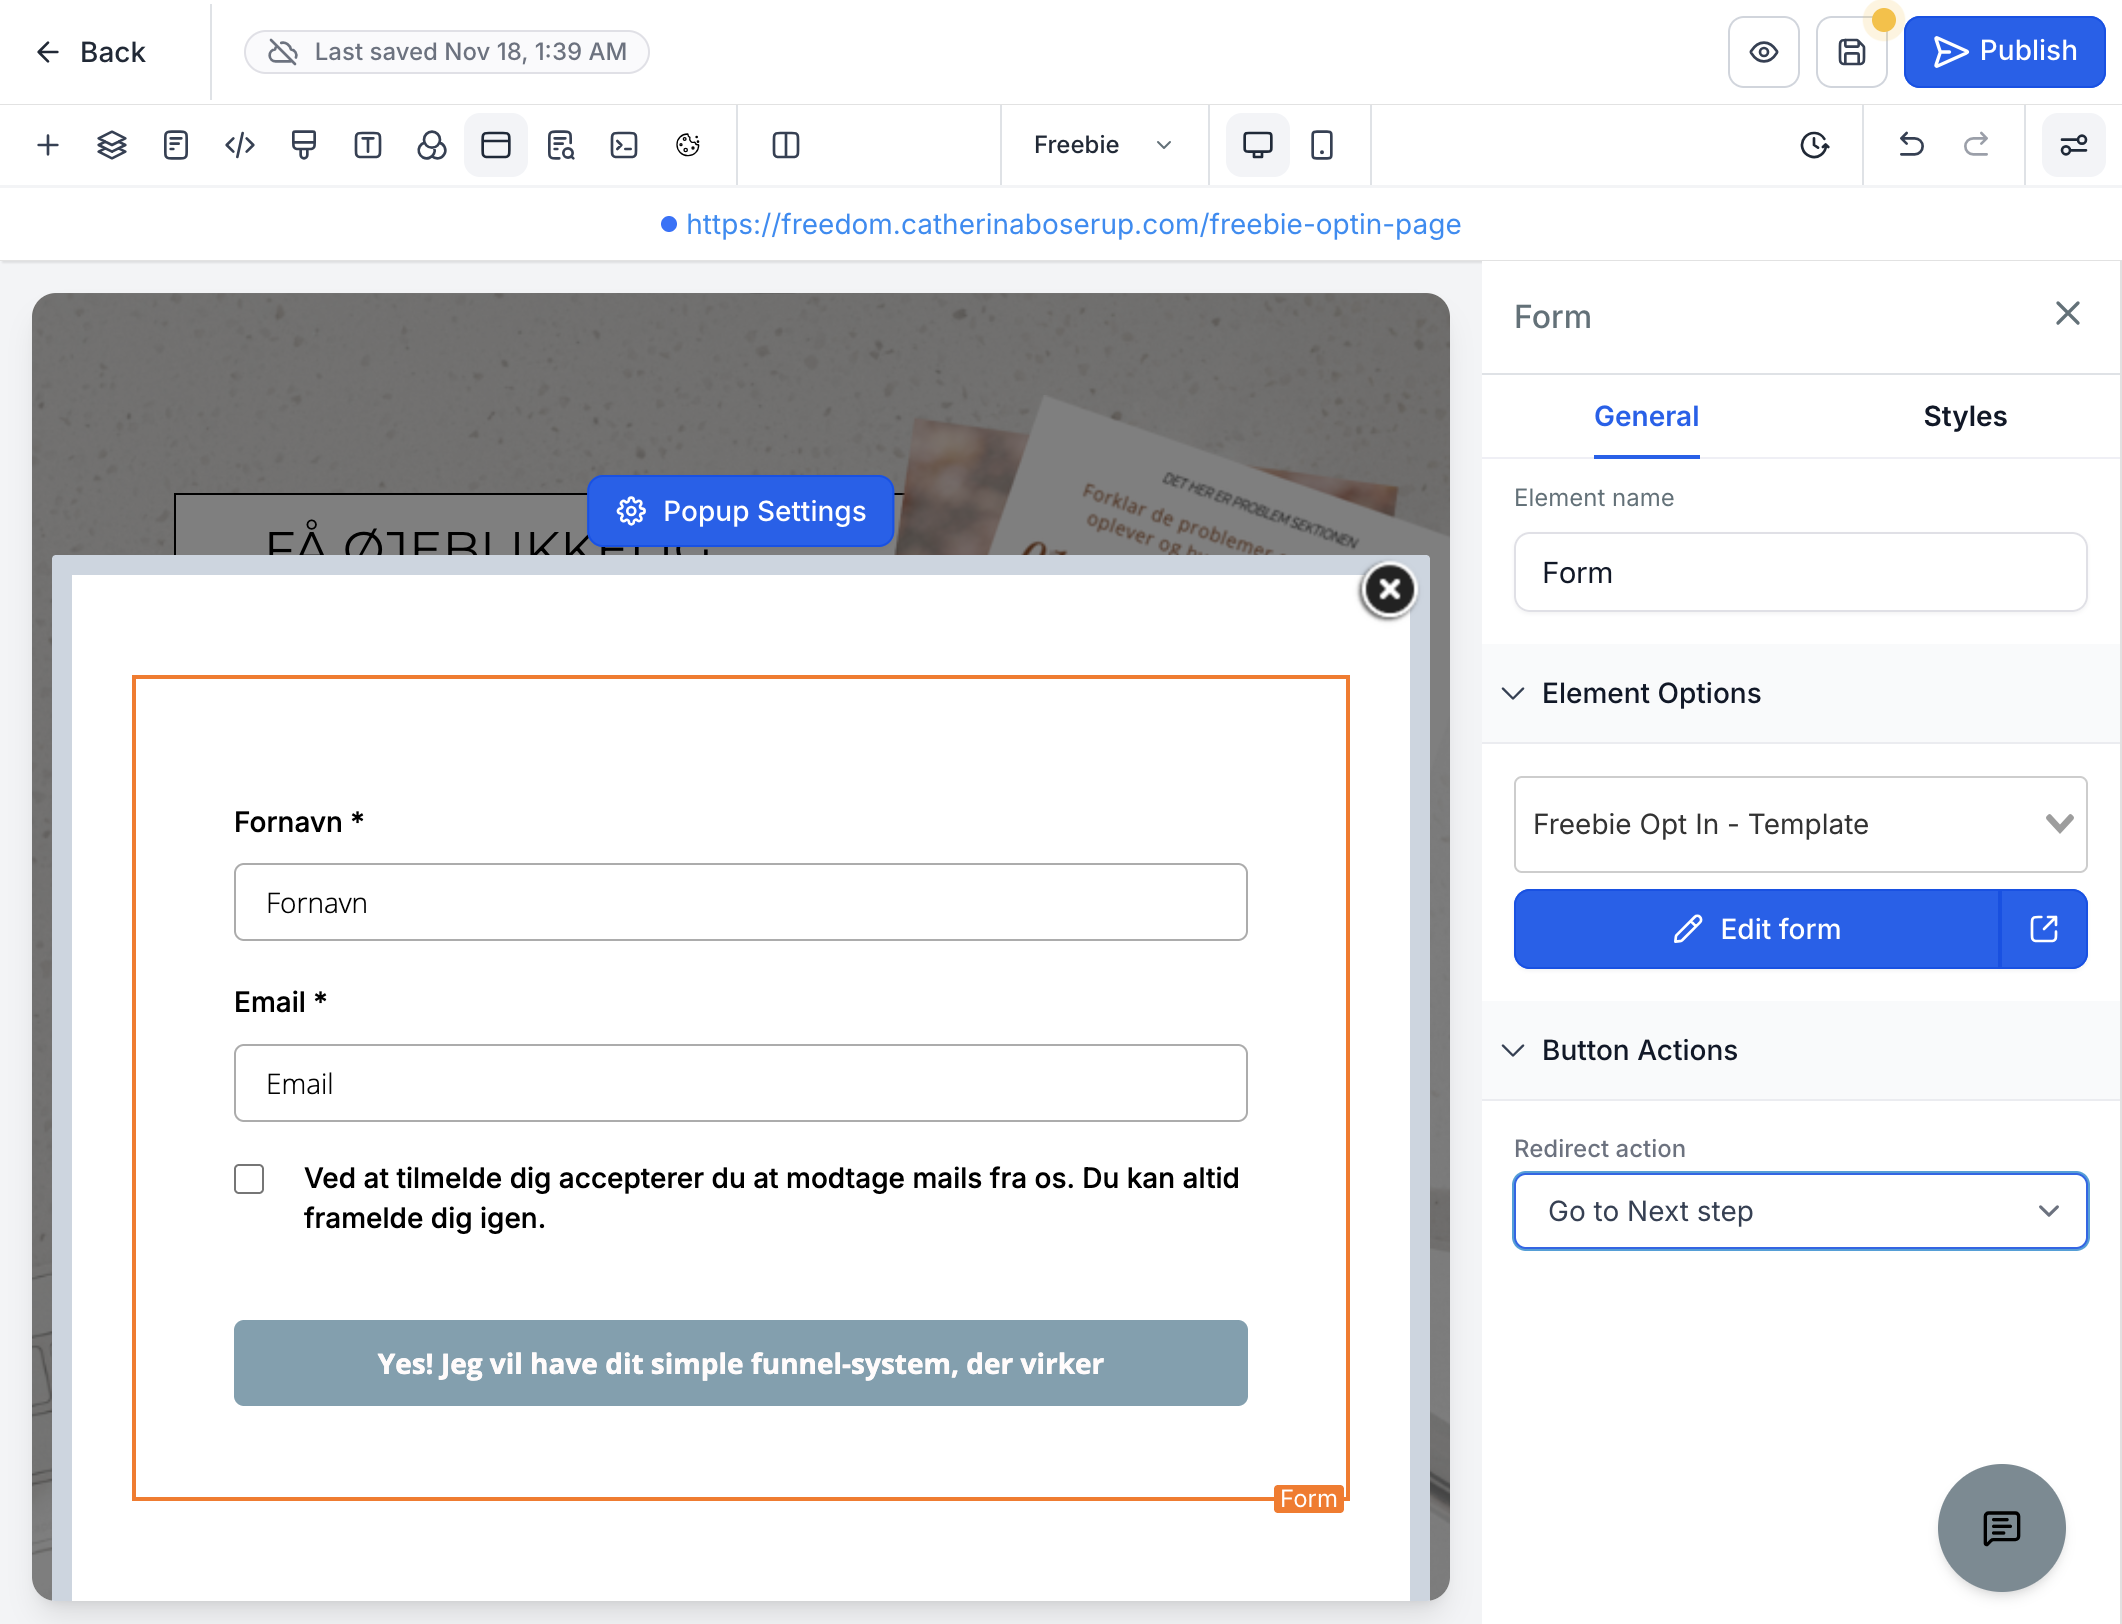
Task: Open the freebie-optin-page URL link
Action: click(x=1073, y=224)
